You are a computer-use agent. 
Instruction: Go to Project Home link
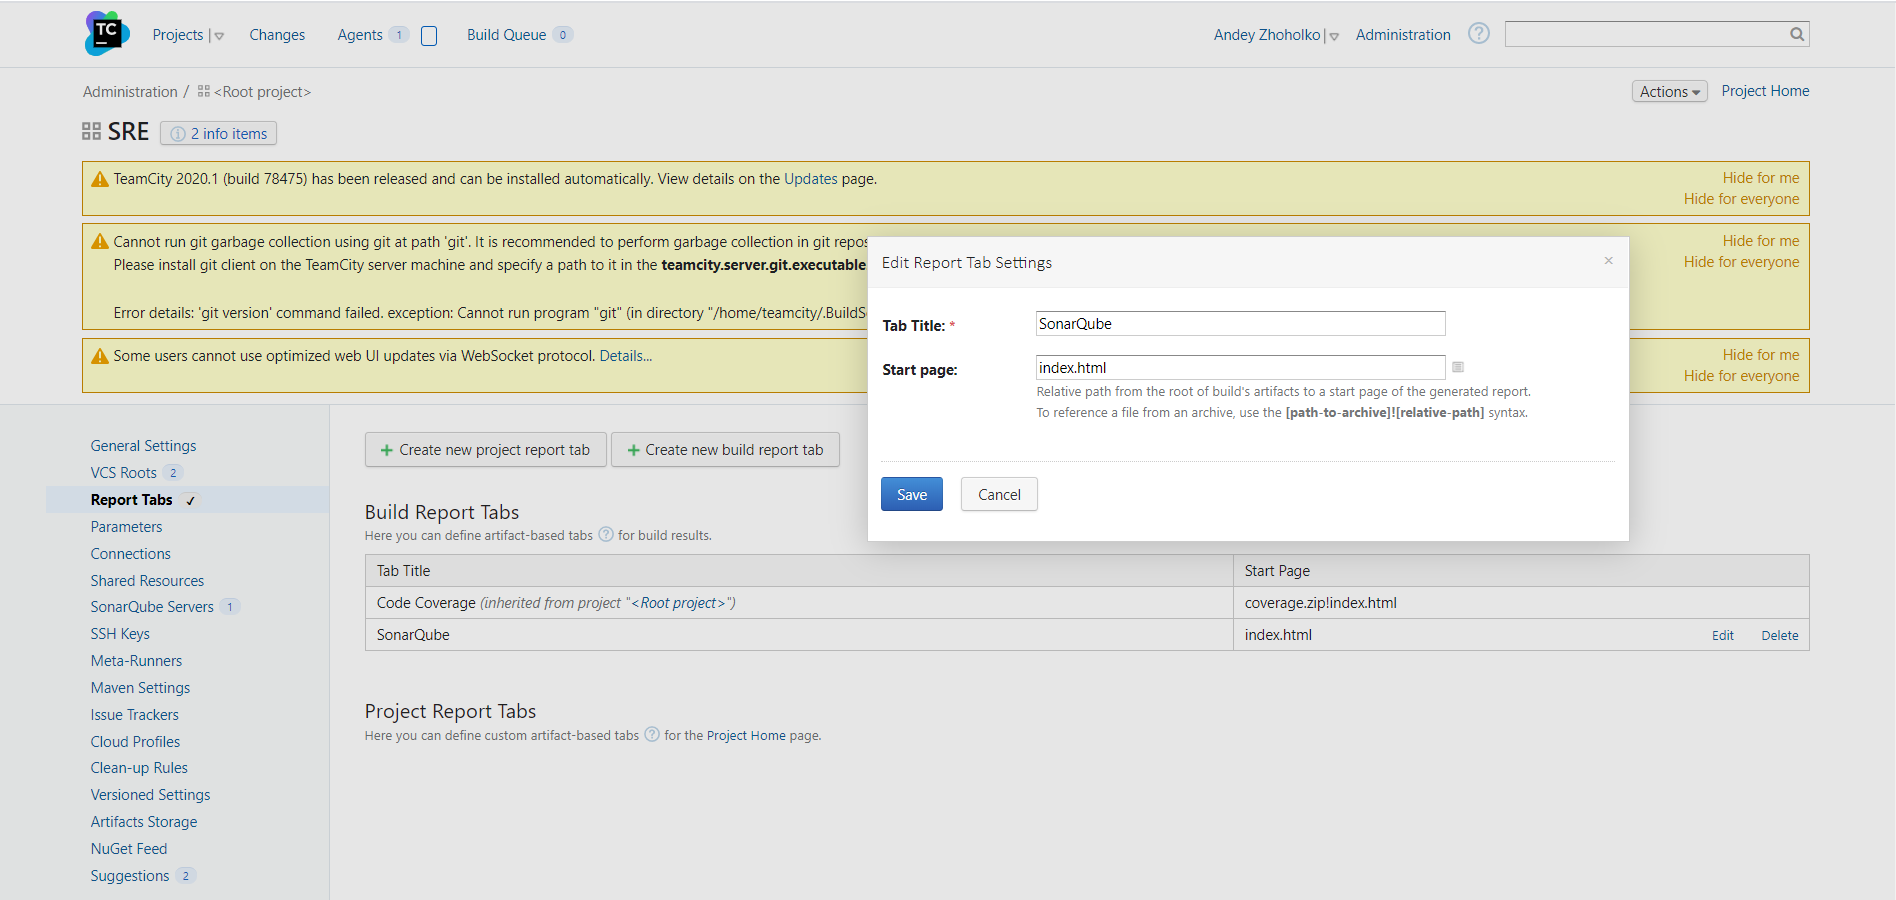(1765, 91)
